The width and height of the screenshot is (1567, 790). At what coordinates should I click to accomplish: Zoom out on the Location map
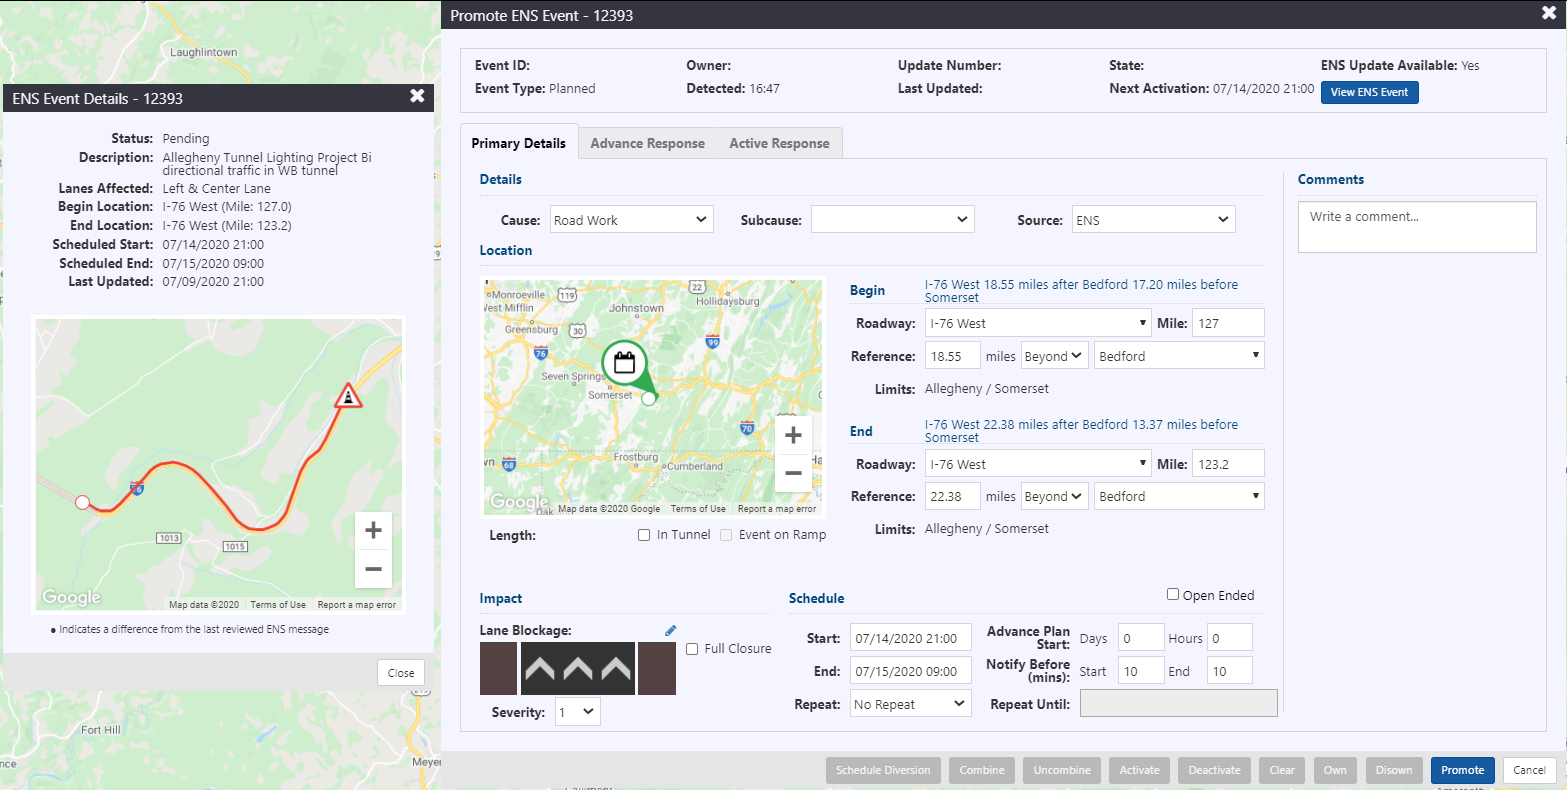click(793, 472)
